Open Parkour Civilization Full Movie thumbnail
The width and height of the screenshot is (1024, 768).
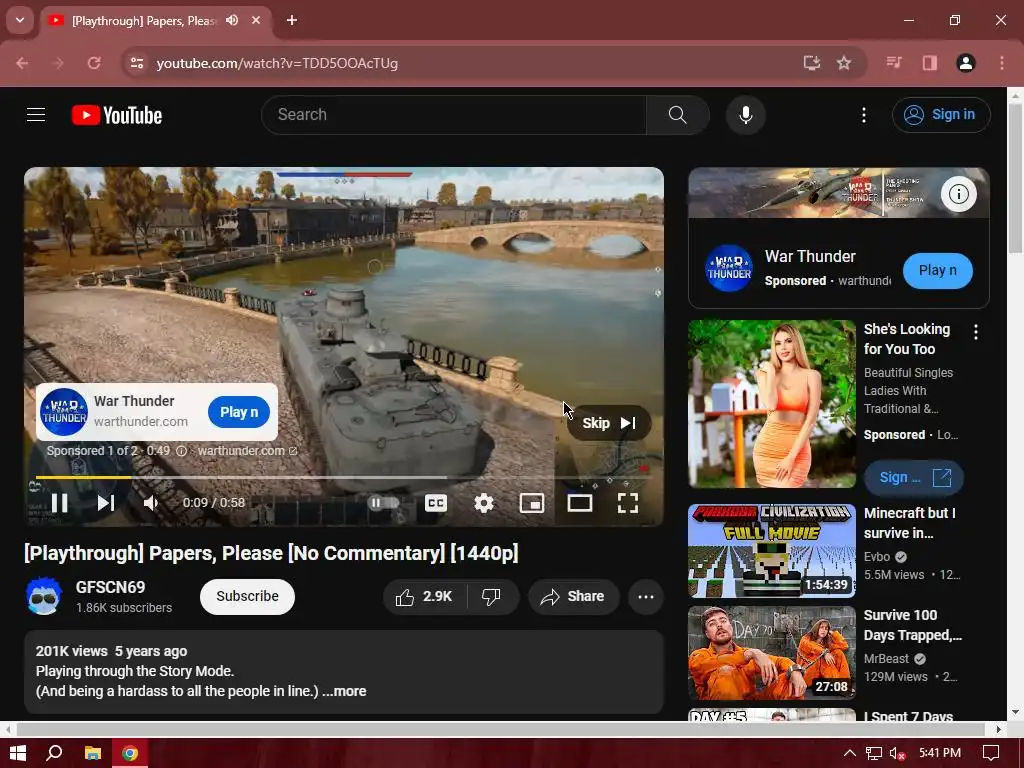[771, 551]
